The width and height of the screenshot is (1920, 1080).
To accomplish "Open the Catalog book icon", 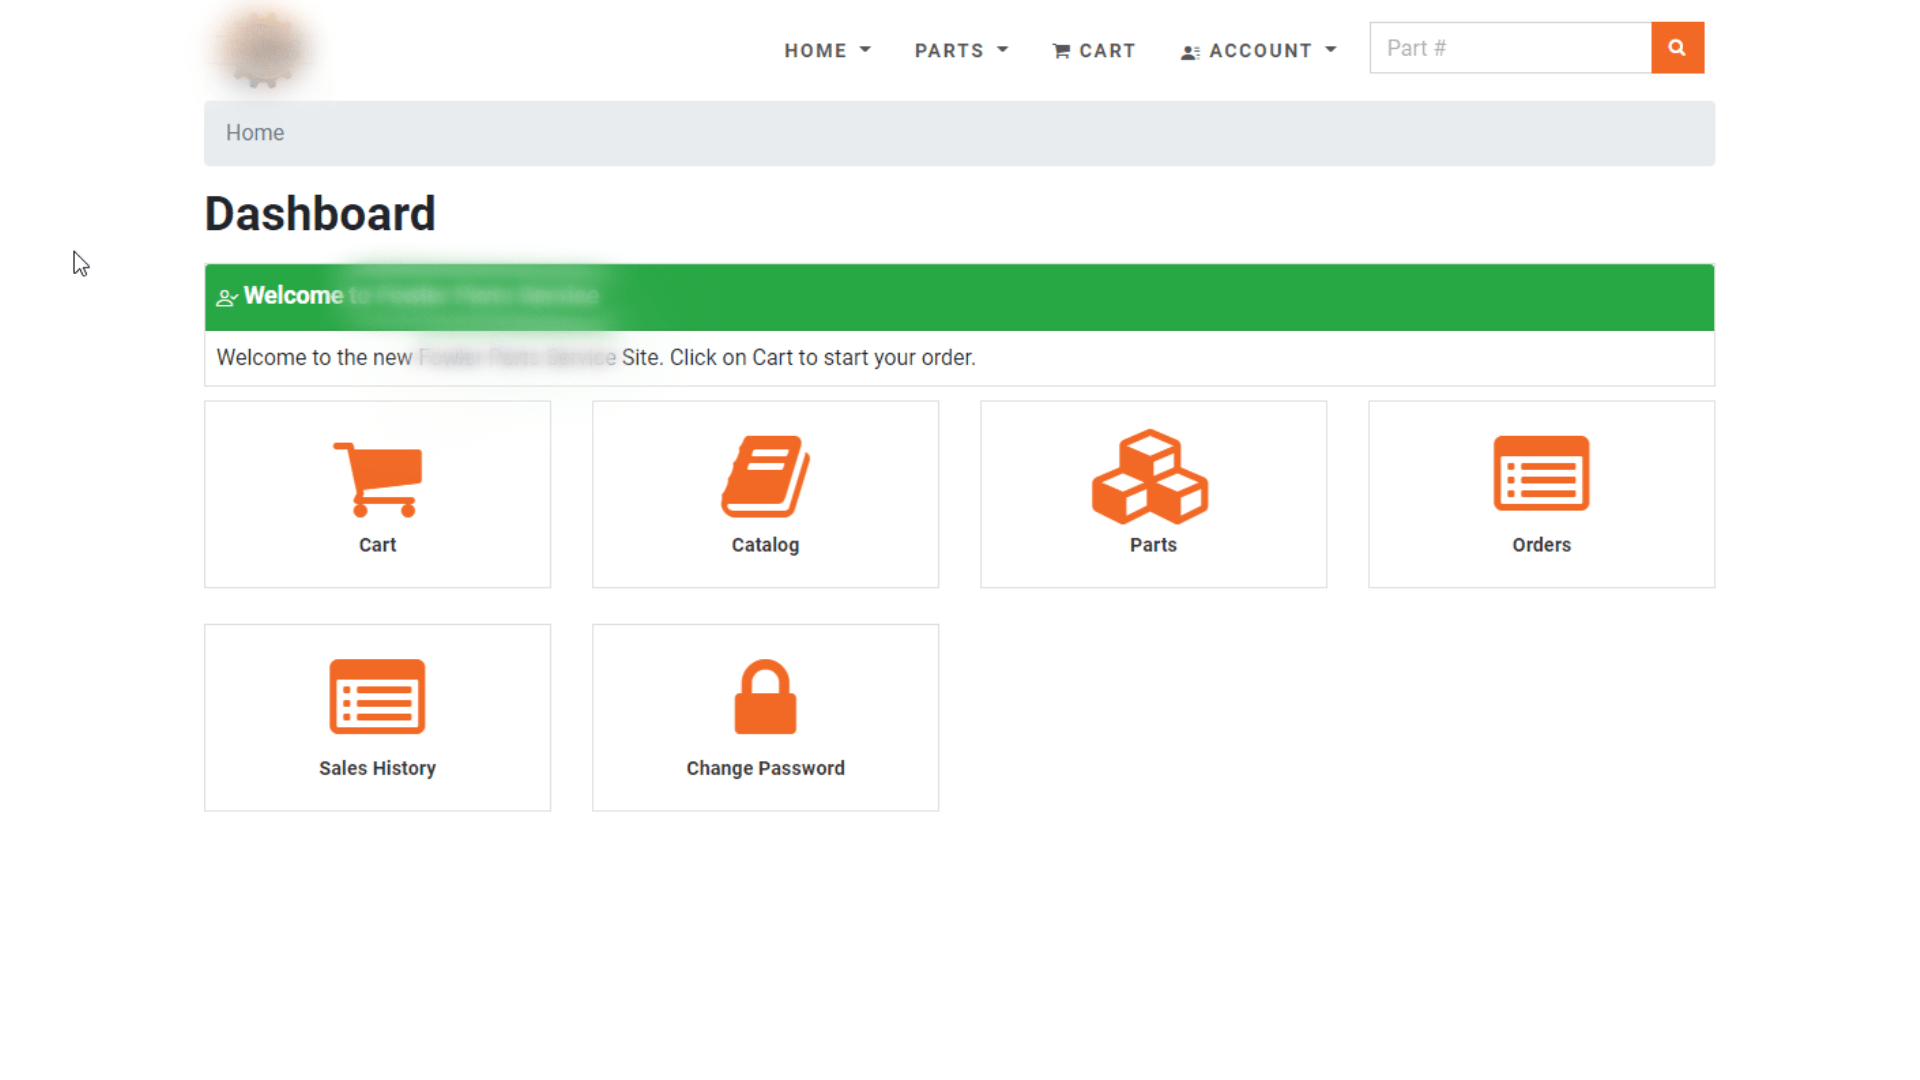I will (x=764, y=477).
